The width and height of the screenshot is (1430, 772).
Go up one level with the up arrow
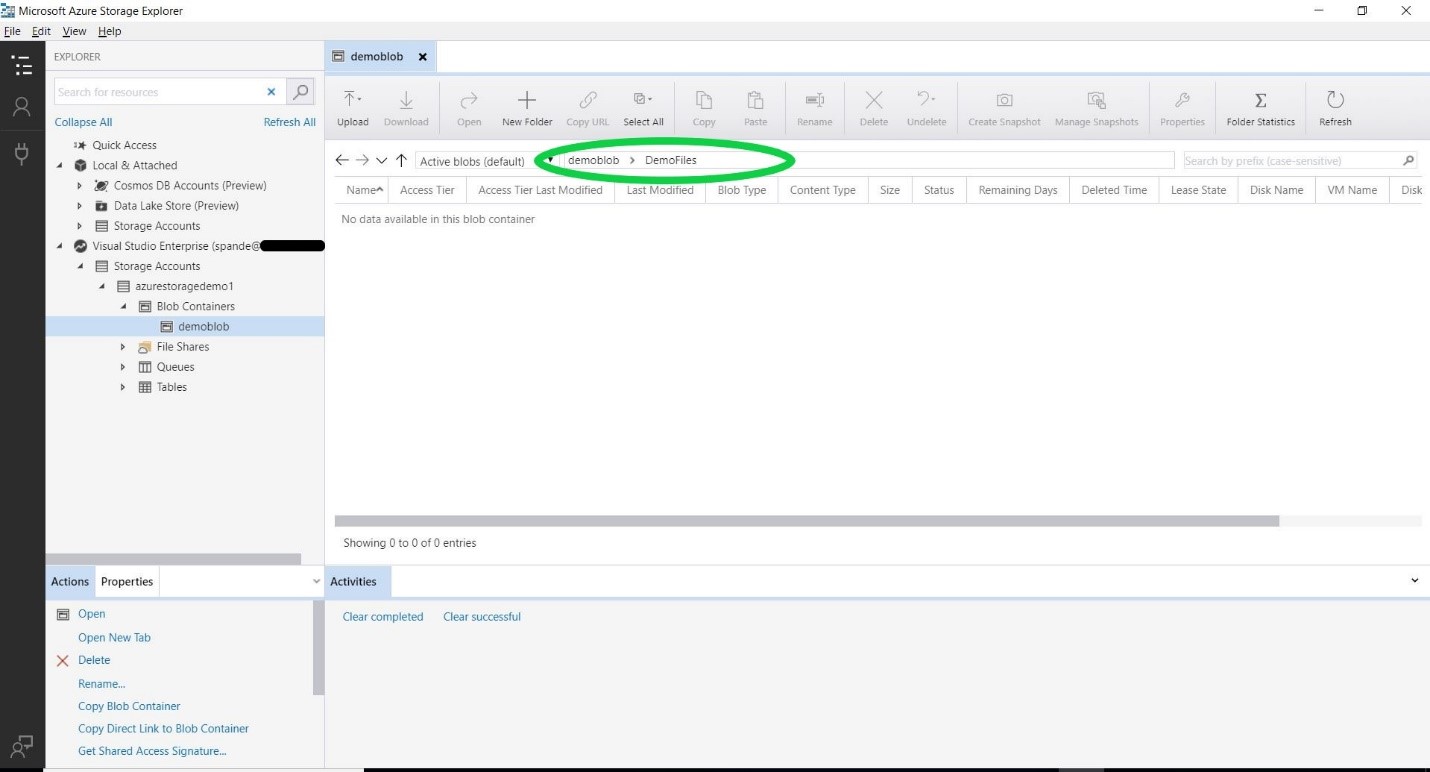(401, 160)
